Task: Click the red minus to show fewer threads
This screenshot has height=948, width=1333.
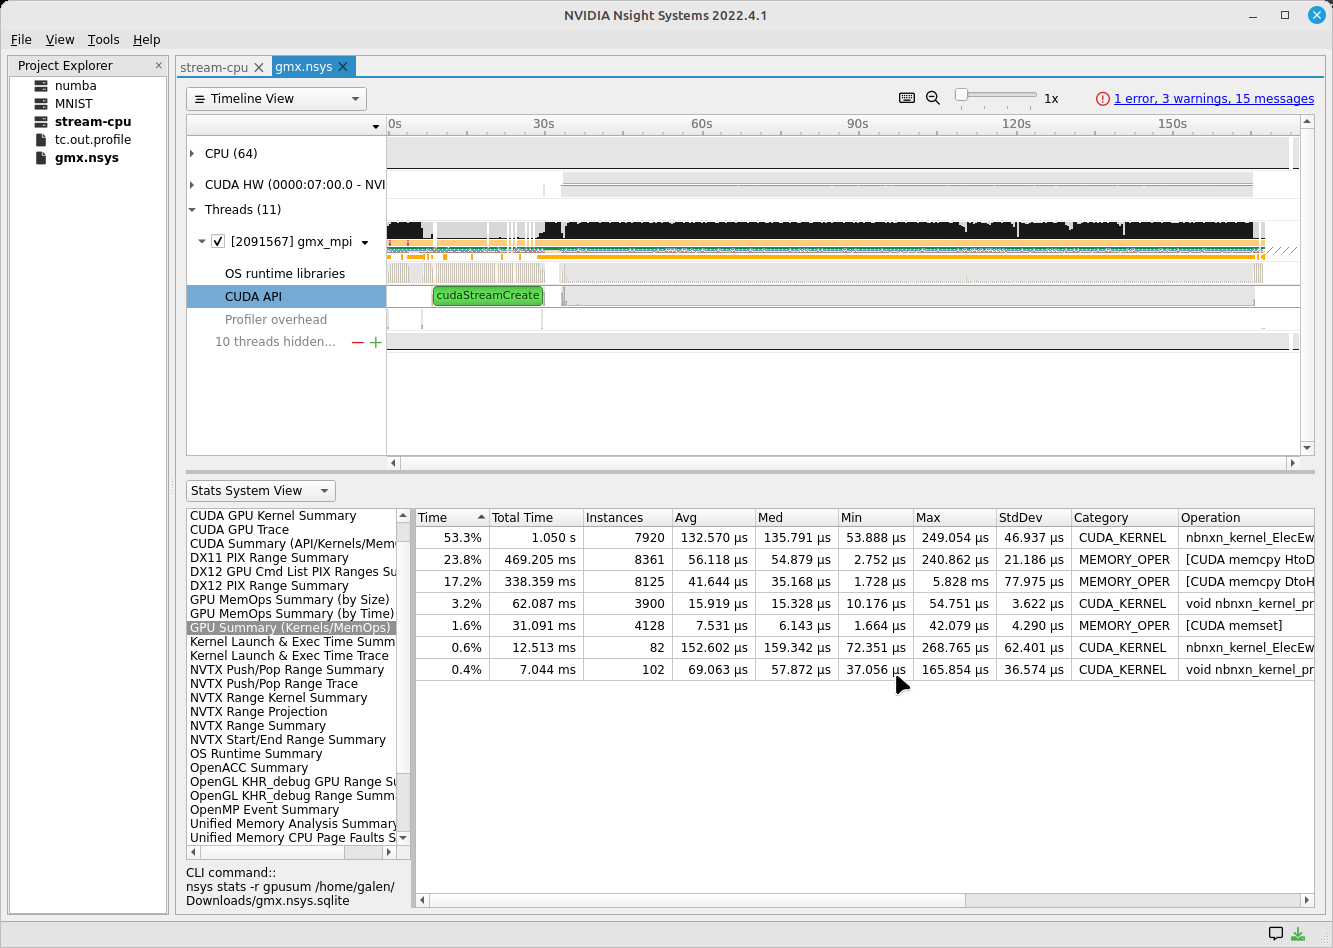Action: 357,342
